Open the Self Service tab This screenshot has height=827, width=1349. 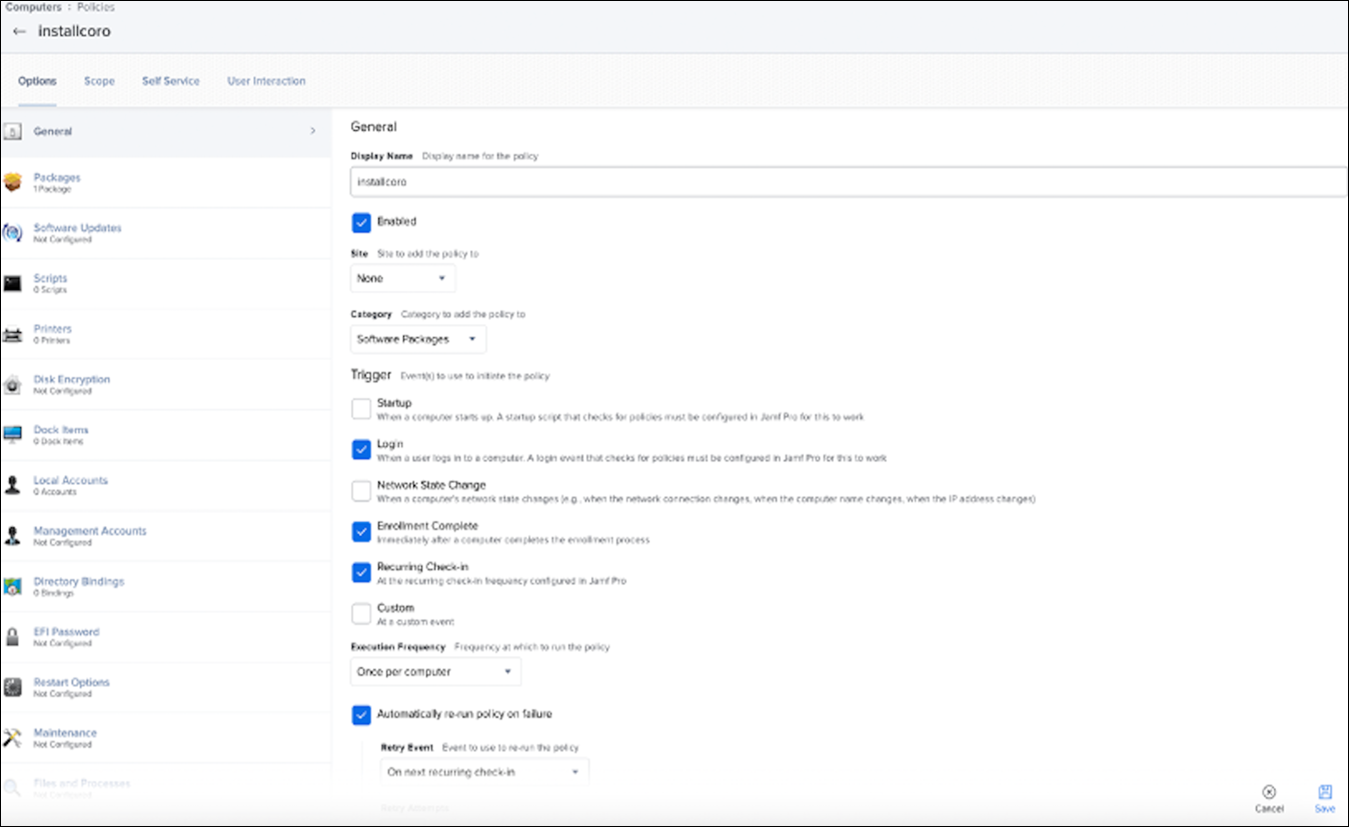(x=170, y=81)
